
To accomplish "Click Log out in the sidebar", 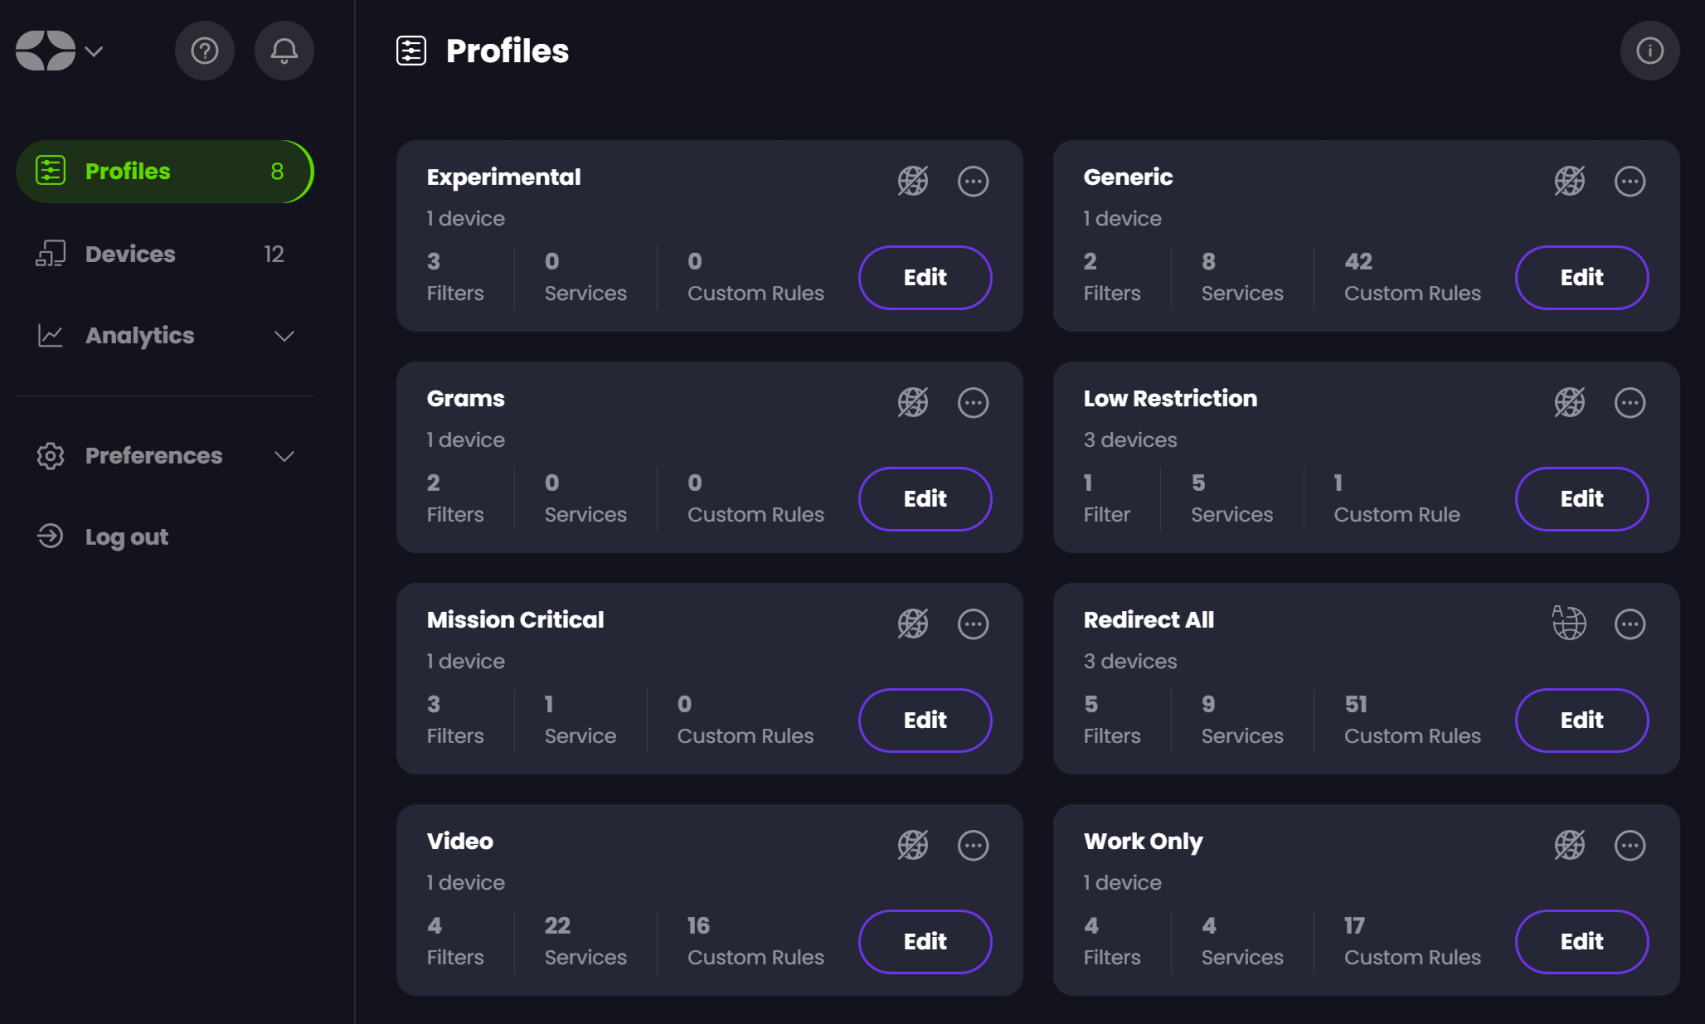I will tap(126, 537).
